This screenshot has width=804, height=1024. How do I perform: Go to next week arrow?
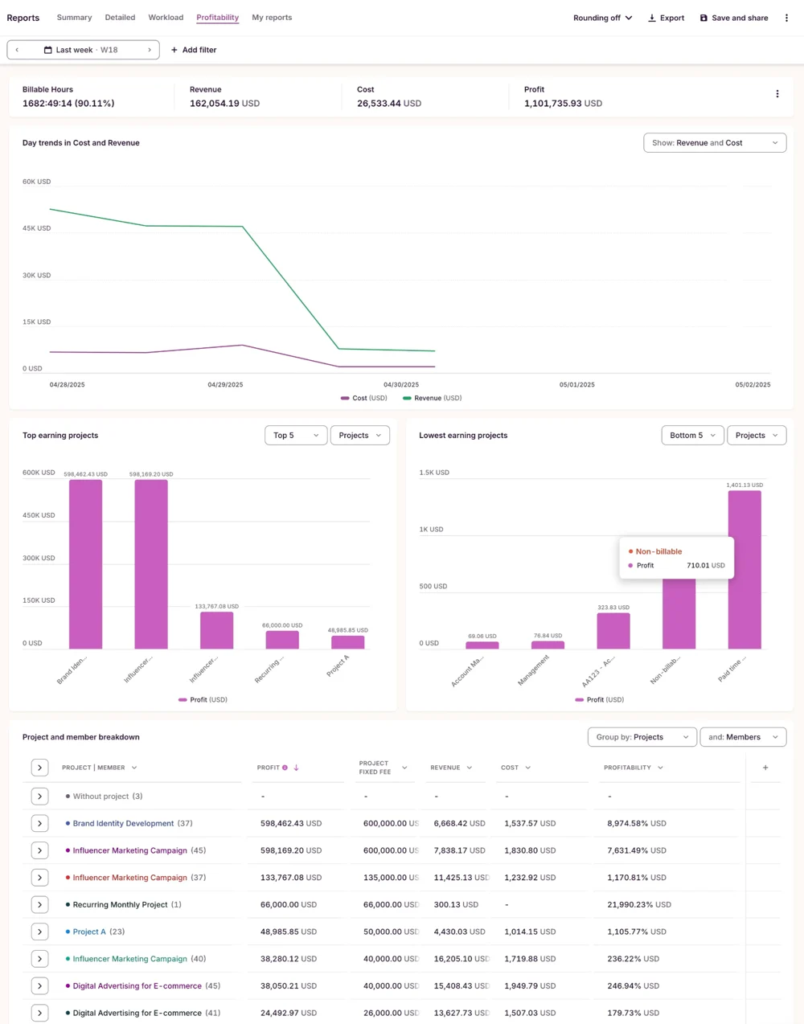150,50
